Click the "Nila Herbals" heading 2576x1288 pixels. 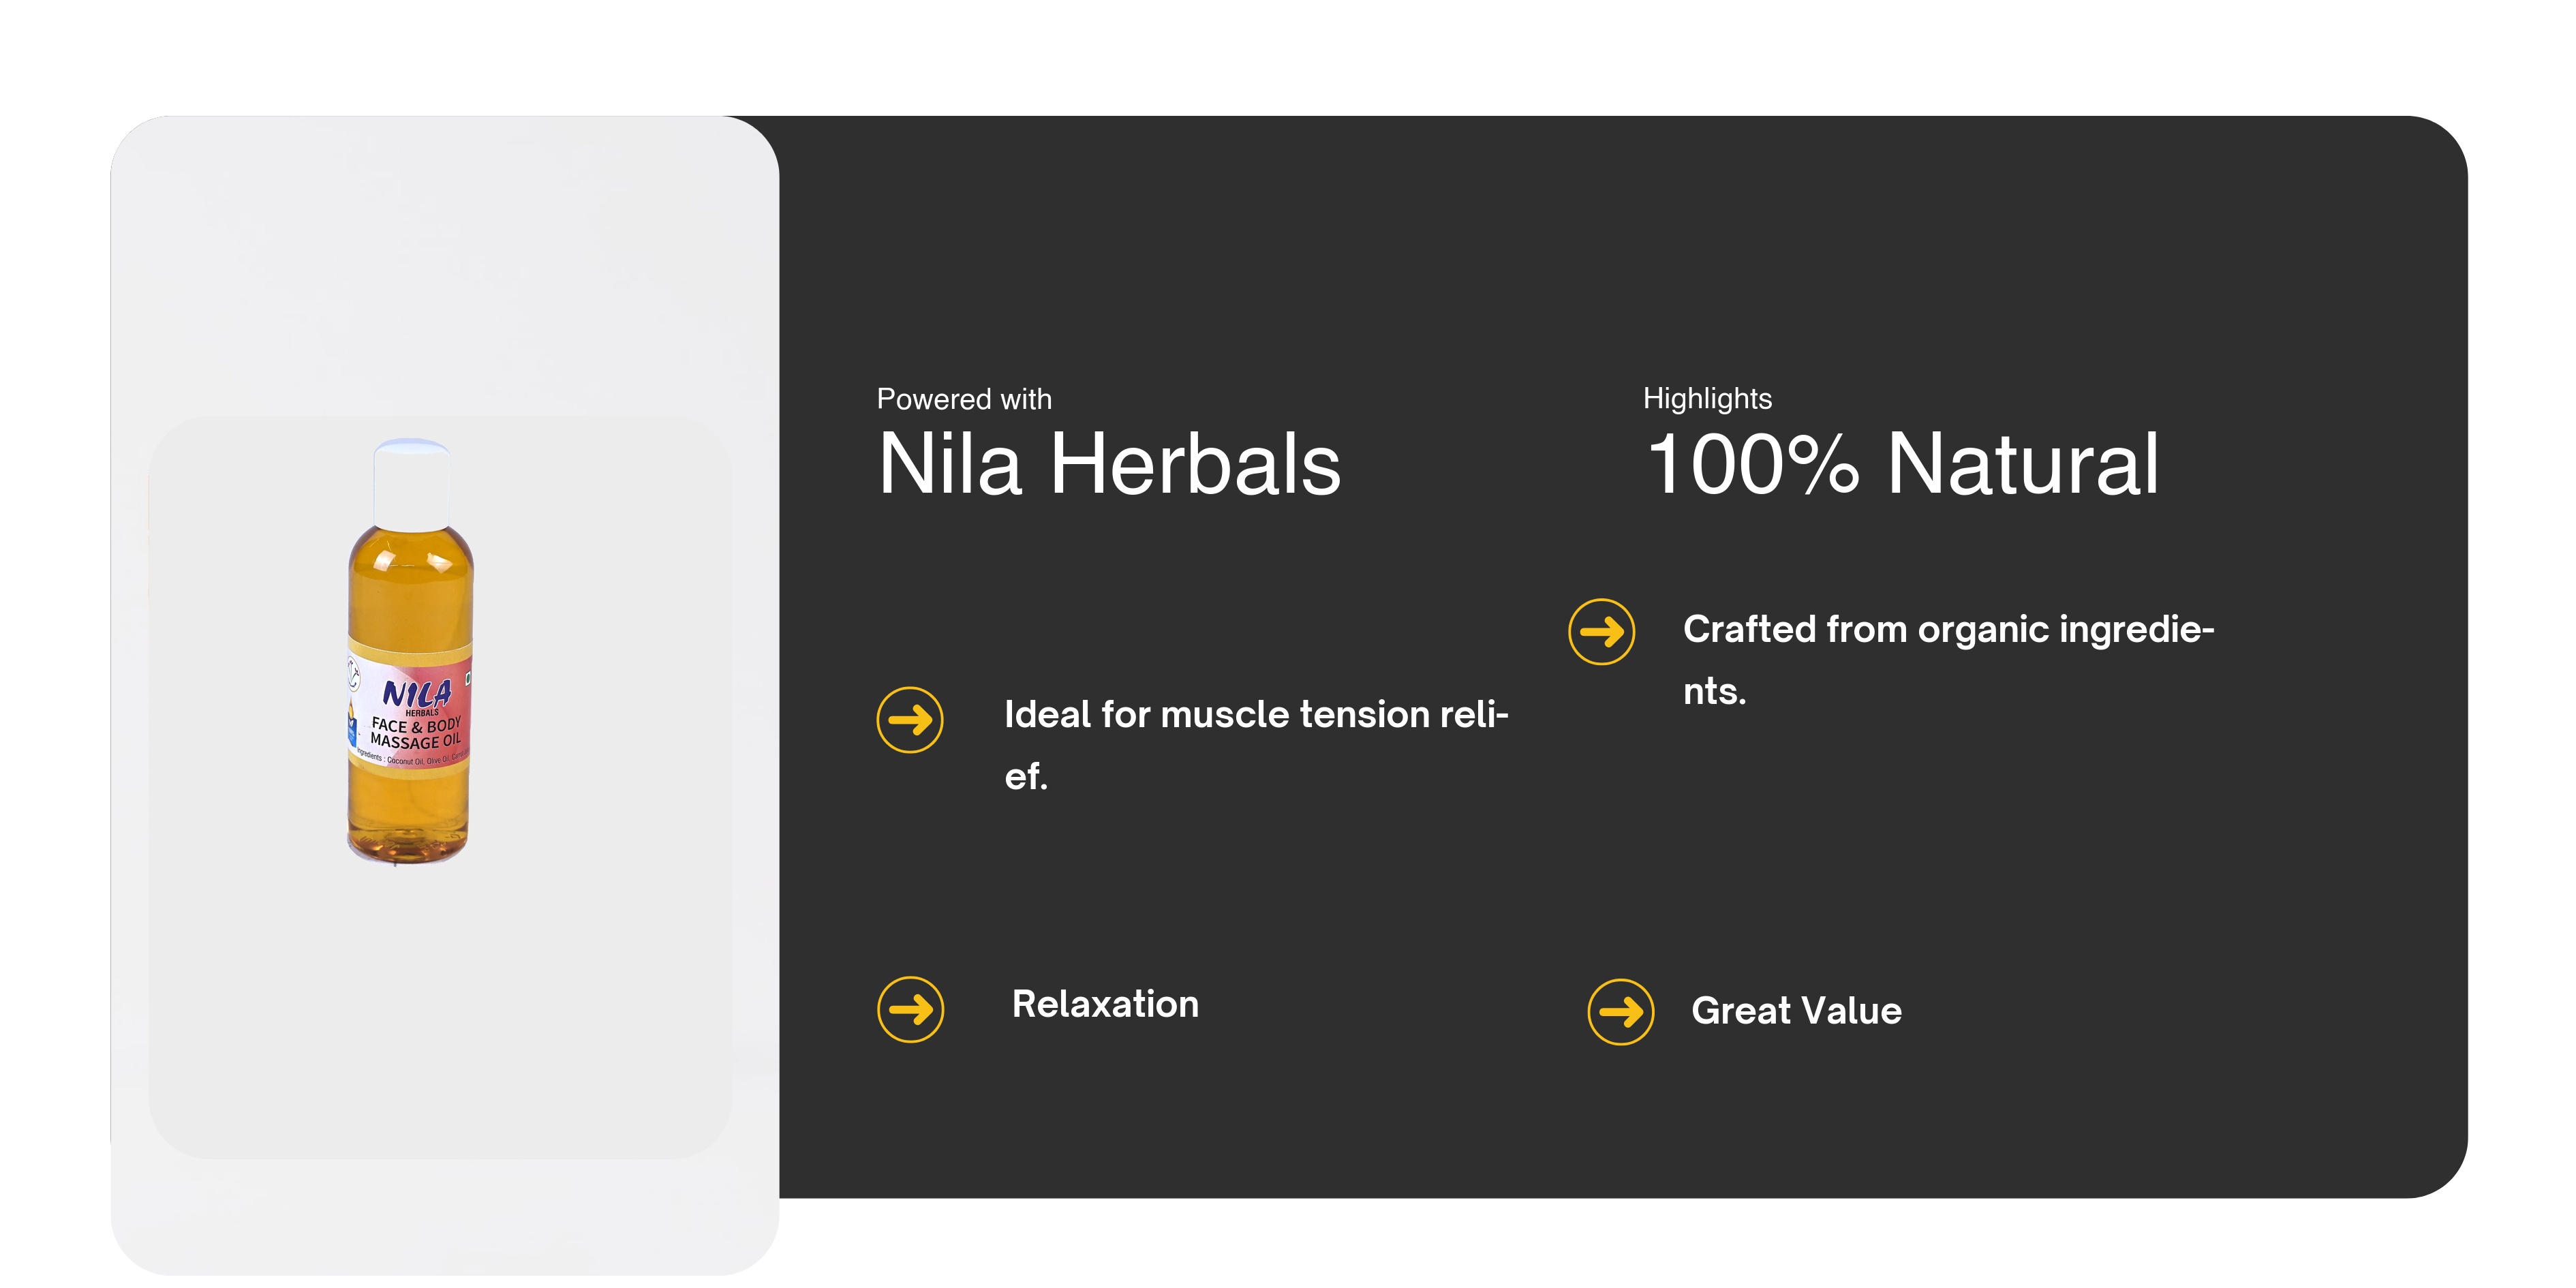tap(1109, 465)
